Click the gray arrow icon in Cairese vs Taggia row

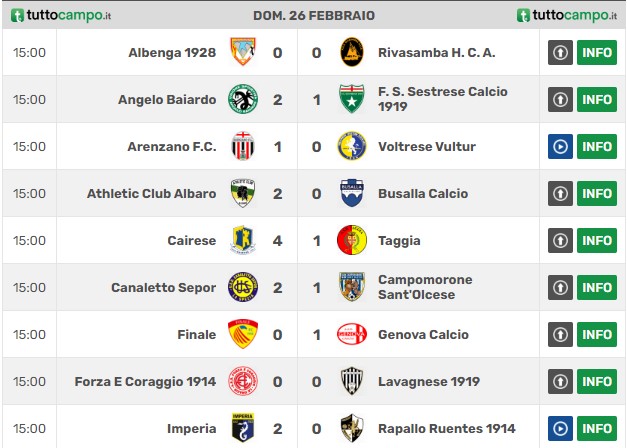click(560, 240)
